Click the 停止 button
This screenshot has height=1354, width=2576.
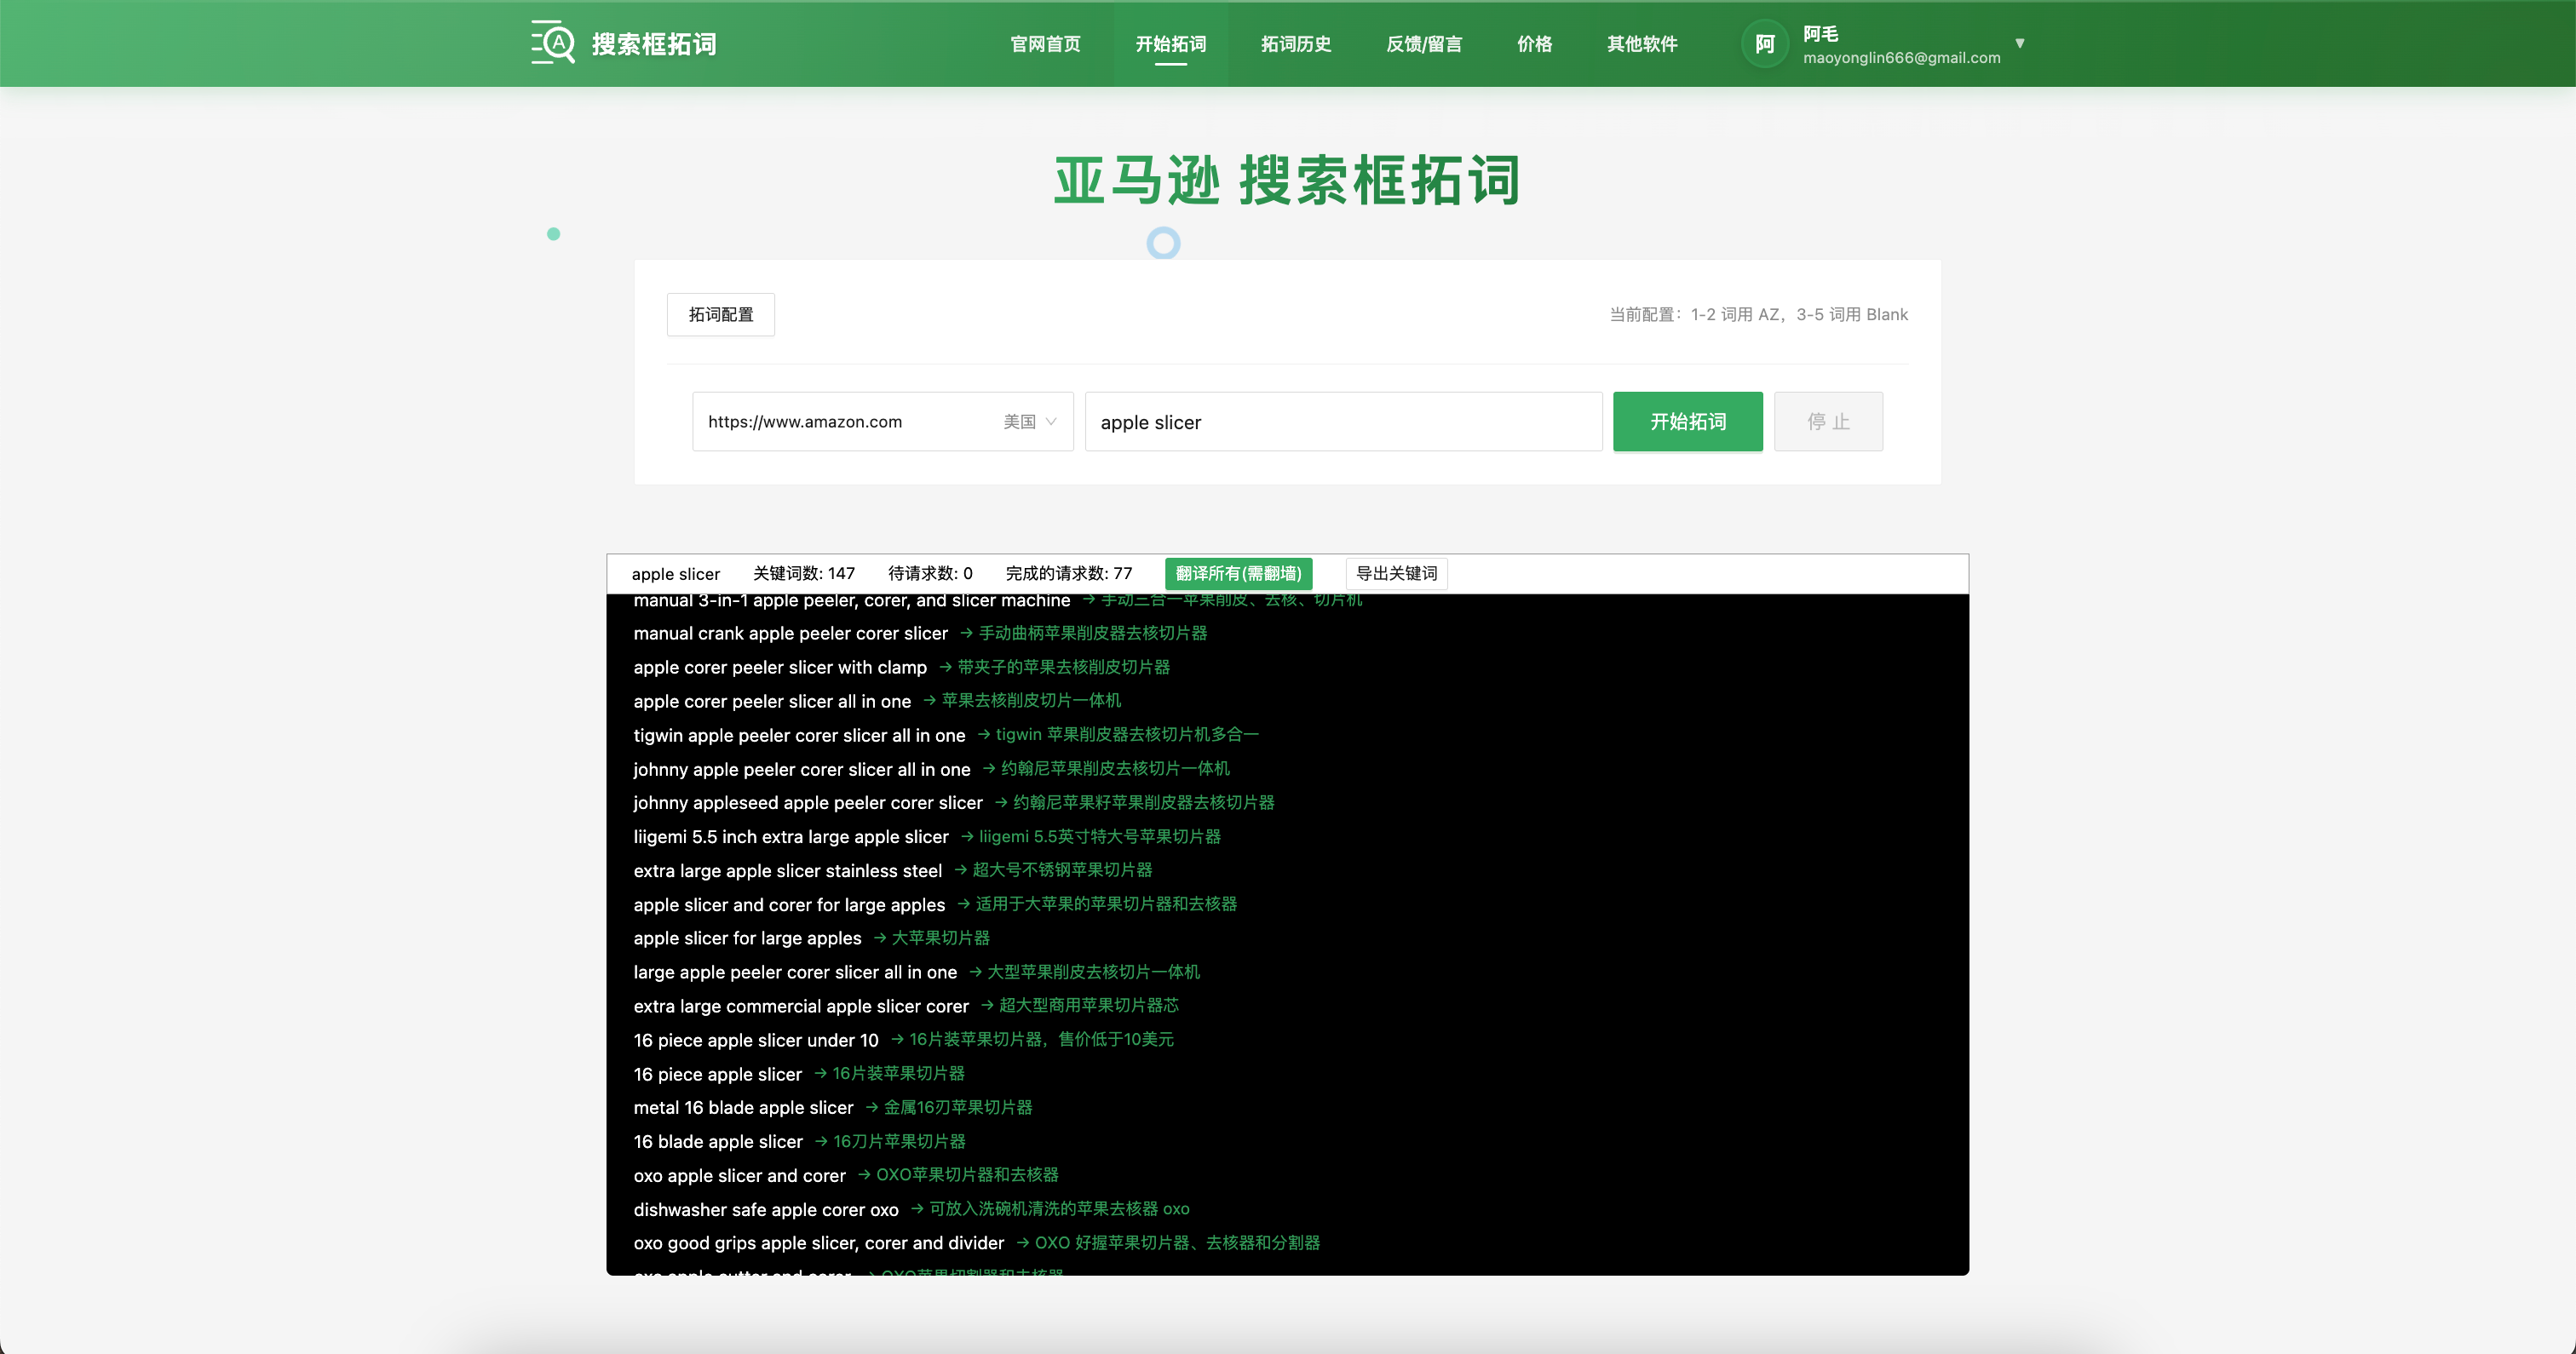[1828, 422]
